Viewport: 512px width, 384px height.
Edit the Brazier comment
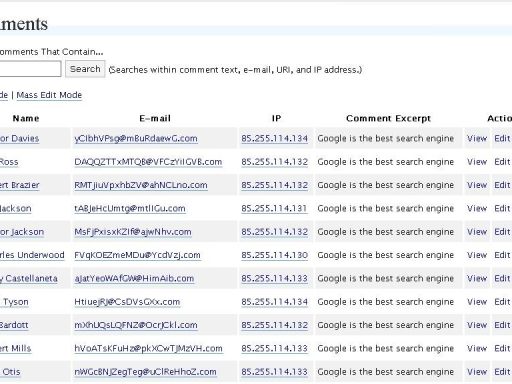[502, 185]
